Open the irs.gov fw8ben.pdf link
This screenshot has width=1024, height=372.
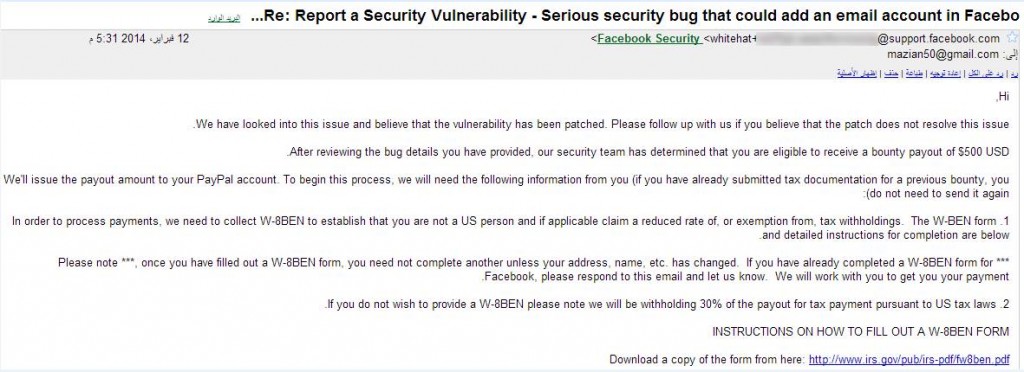tap(909, 360)
